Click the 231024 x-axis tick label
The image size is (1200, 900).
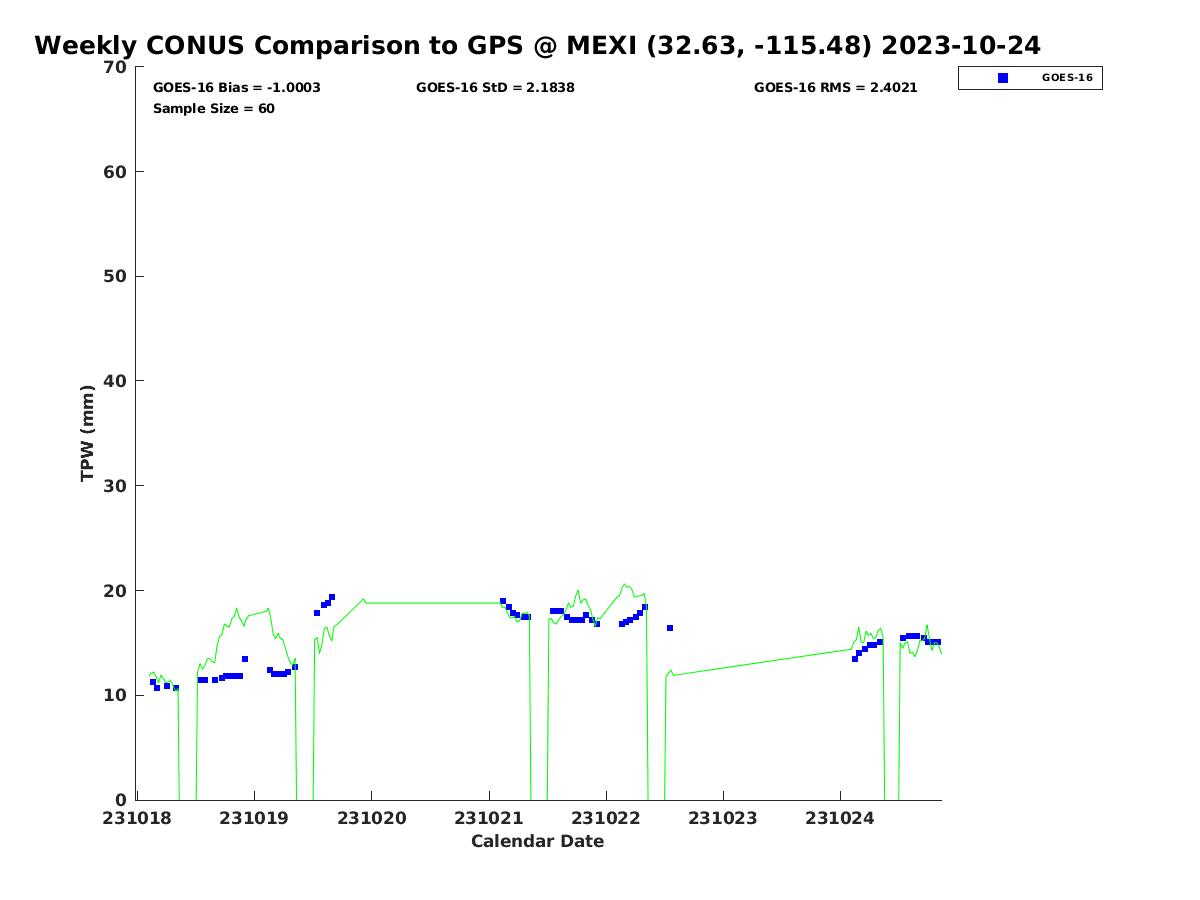(x=840, y=818)
